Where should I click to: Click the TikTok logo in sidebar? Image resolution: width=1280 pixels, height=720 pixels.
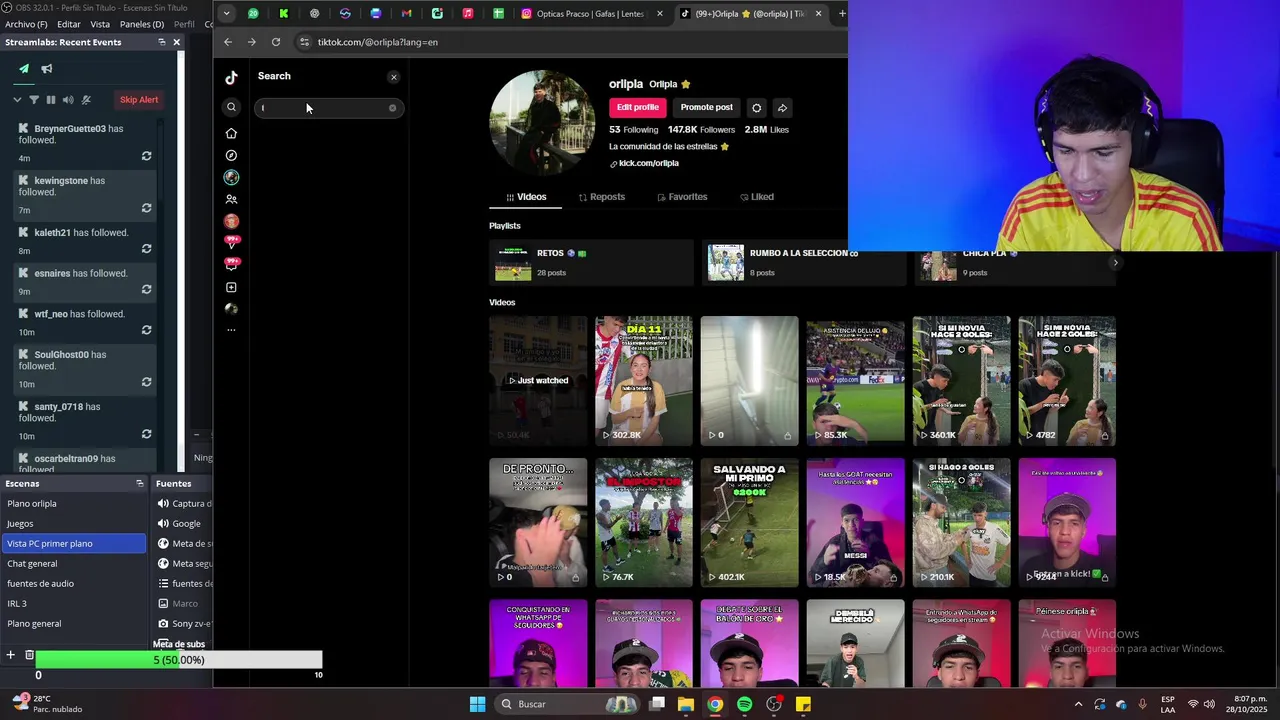tap(231, 77)
